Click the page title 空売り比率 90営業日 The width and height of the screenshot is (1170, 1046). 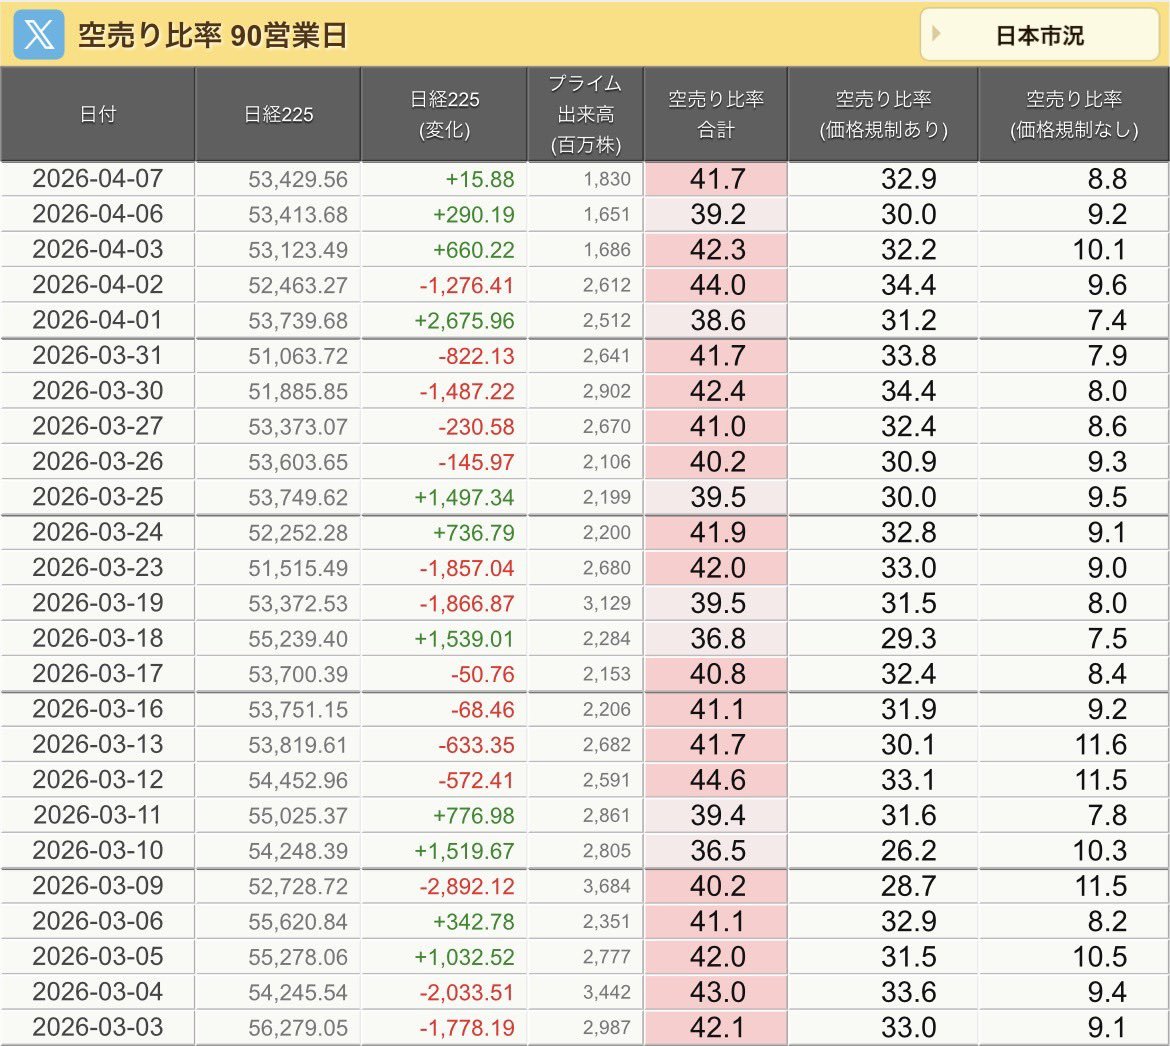pos(213,35)
